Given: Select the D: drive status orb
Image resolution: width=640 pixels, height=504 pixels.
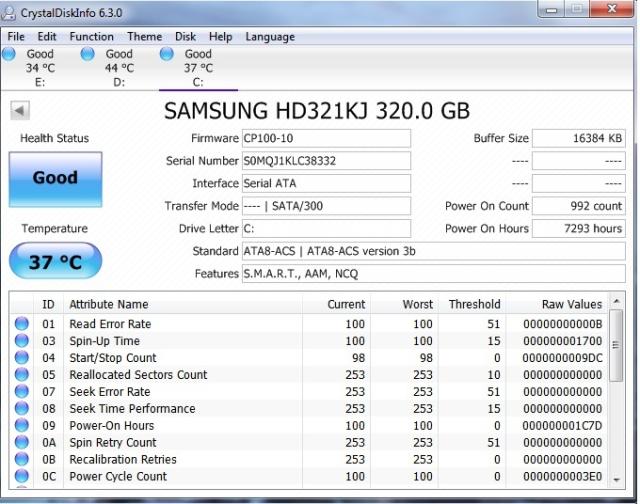Looking at the screenshot, I should (87, 54).
